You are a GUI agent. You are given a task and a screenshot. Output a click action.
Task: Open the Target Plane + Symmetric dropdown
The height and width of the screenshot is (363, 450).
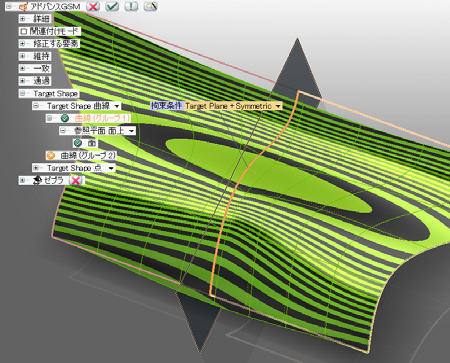tap(278, 106)
